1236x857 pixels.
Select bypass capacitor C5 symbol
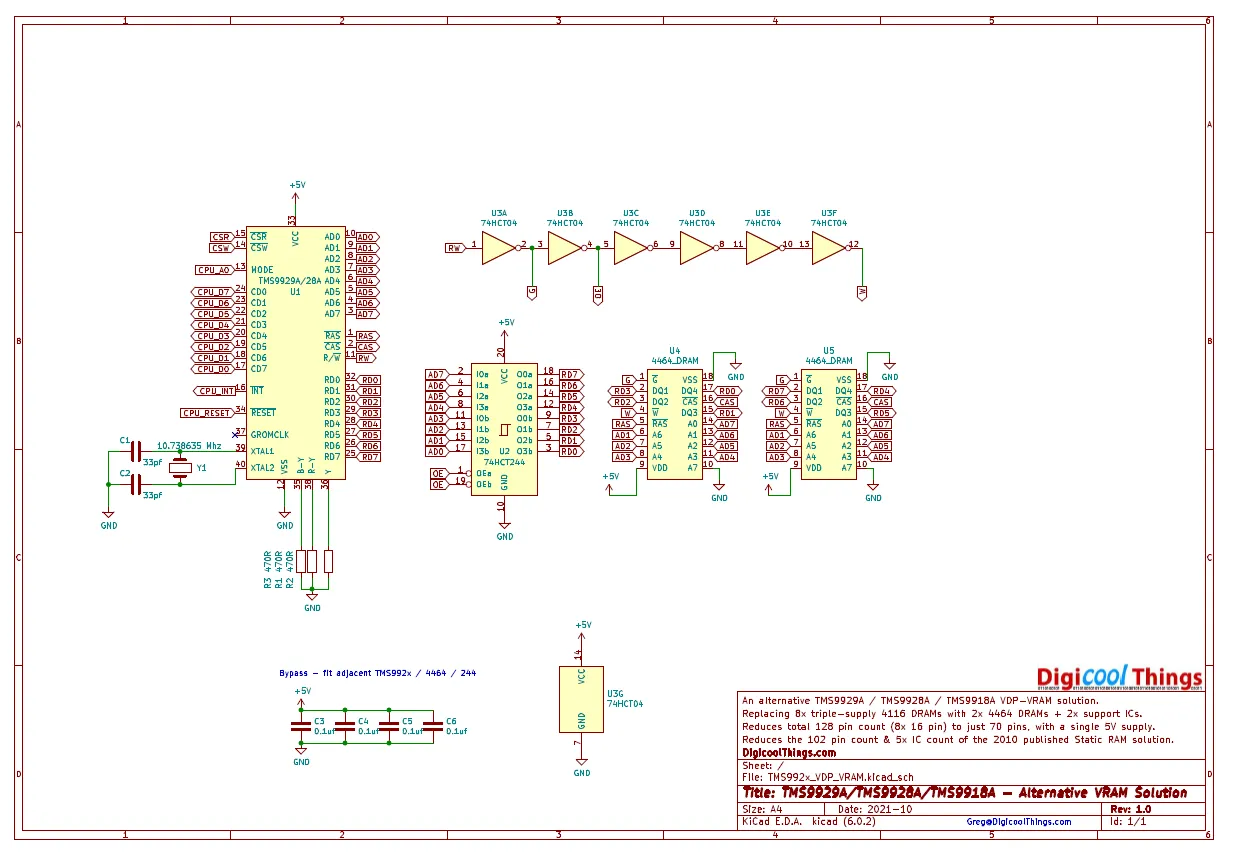pyautogui.click(x=389, y=726)
